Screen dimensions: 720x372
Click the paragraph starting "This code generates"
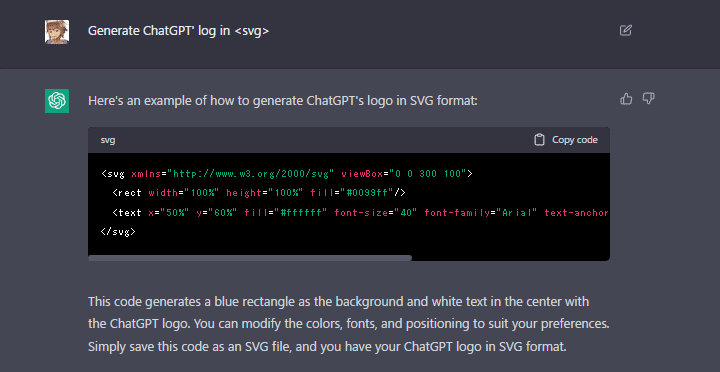point(349,324)
